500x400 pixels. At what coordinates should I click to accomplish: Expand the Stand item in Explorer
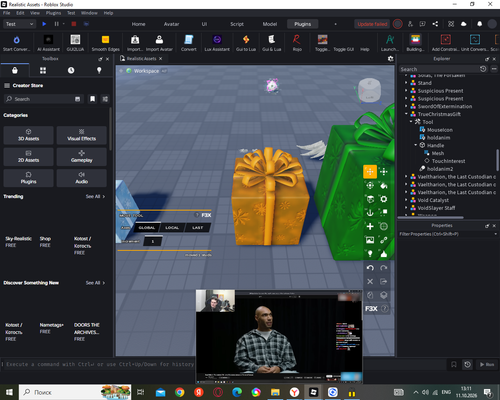(x=406, y=83)
